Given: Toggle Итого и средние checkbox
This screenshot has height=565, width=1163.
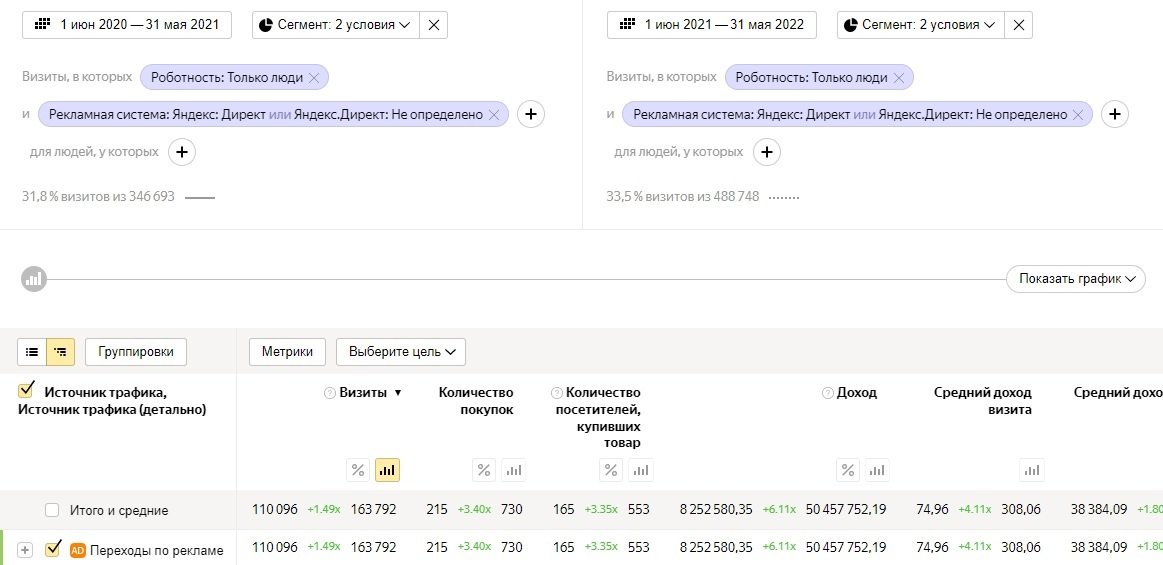Looking at the screenshot, I should point(52,510).
